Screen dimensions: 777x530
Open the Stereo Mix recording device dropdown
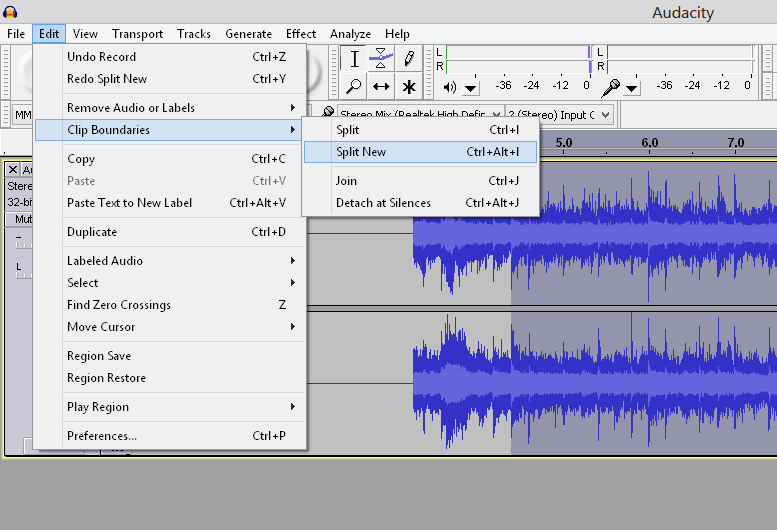click(420, 115)
